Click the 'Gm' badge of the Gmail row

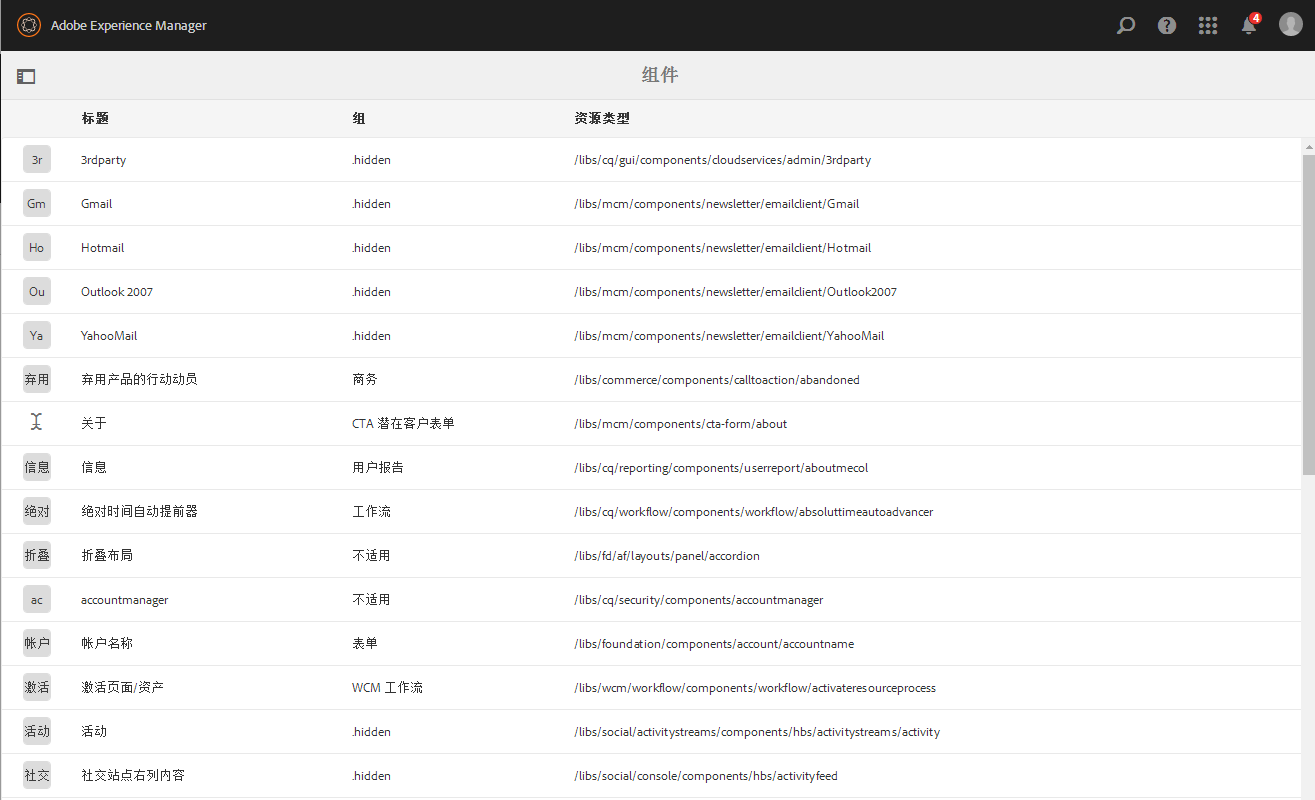tap(37, 204)
